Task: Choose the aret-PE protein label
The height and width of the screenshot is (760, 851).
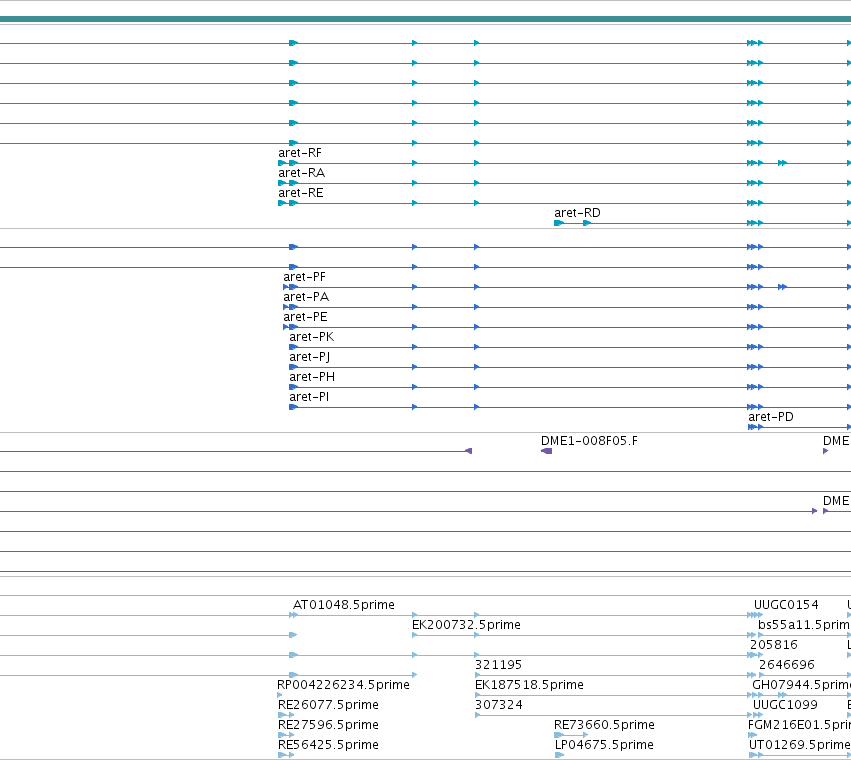Action: [305, 317]
